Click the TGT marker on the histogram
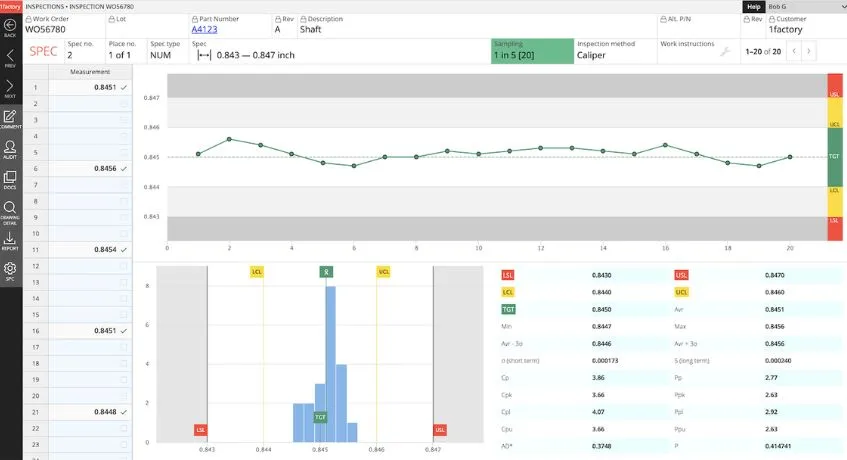This screenshot has width=847, height=460. pyautogui.click(x=320, y=417)
